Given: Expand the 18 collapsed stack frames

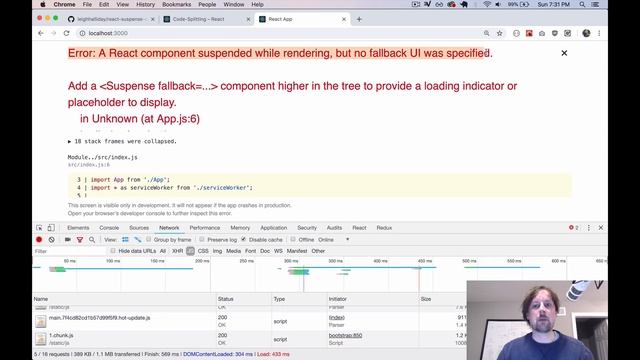Looking at the screenshot, I should pos(122,141).
